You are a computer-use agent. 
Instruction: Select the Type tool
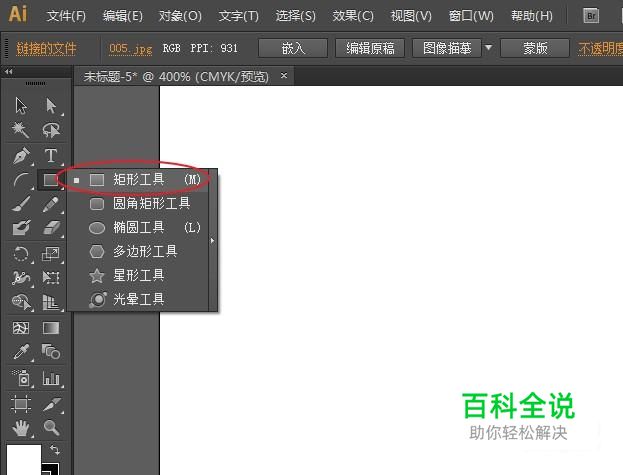pyautogui.click(x=51, y=155)
